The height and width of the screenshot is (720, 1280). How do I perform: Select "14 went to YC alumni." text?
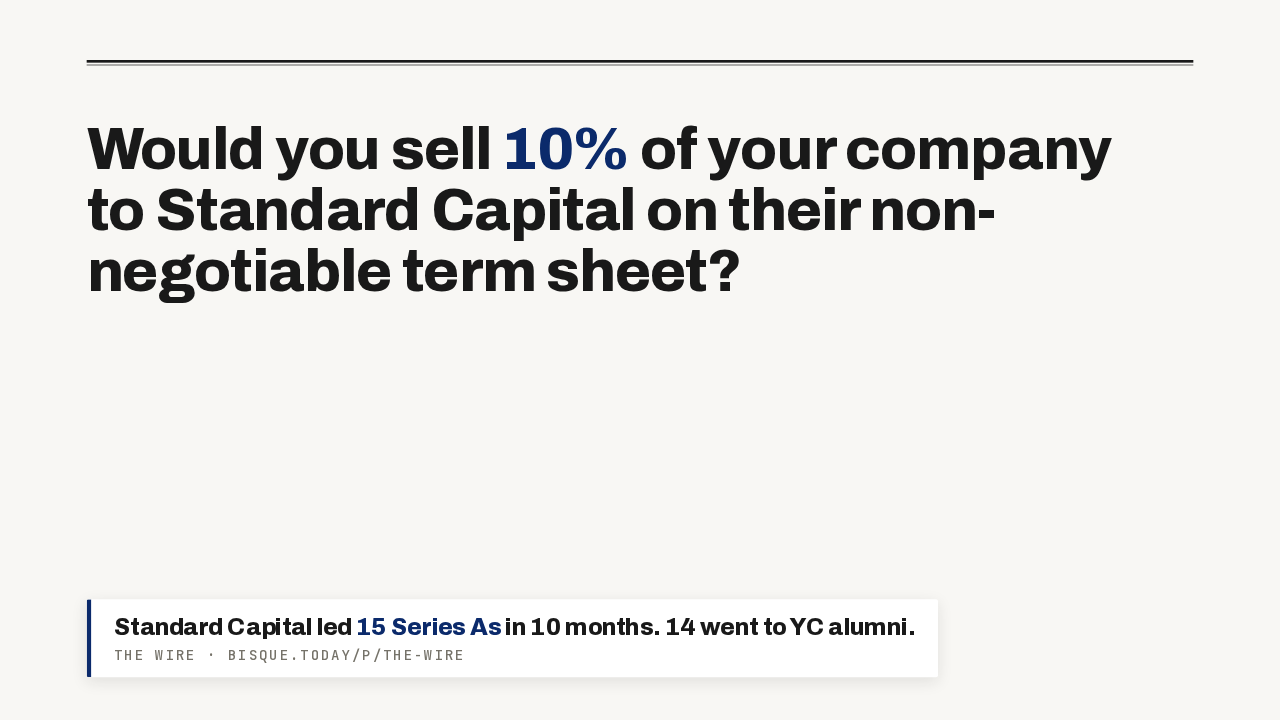(790, 627)
